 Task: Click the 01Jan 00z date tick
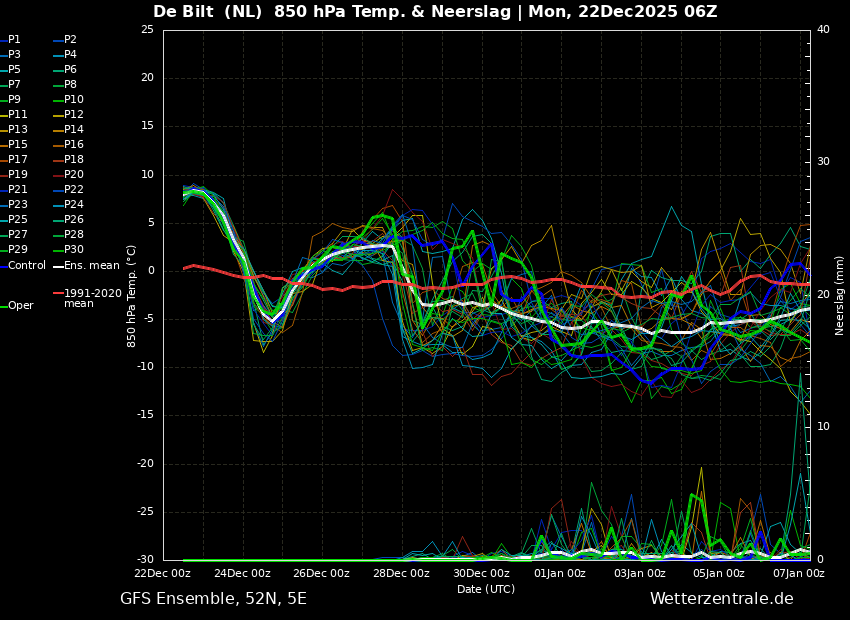[559, 573]
